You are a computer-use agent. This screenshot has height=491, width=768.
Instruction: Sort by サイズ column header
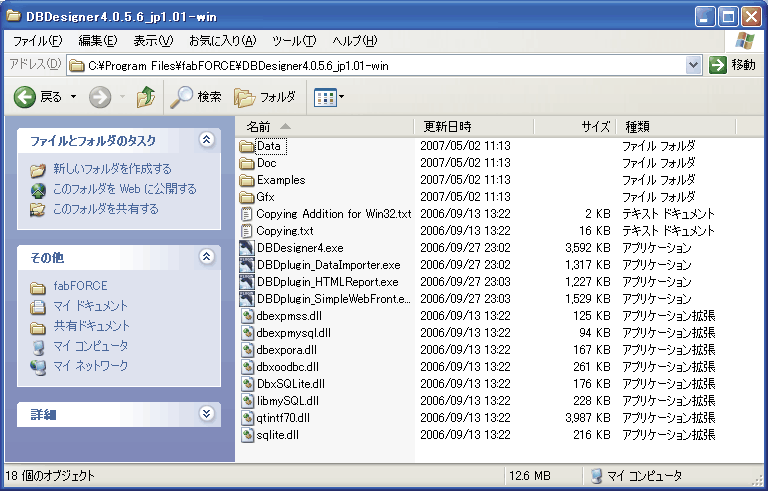coord(575,127)
